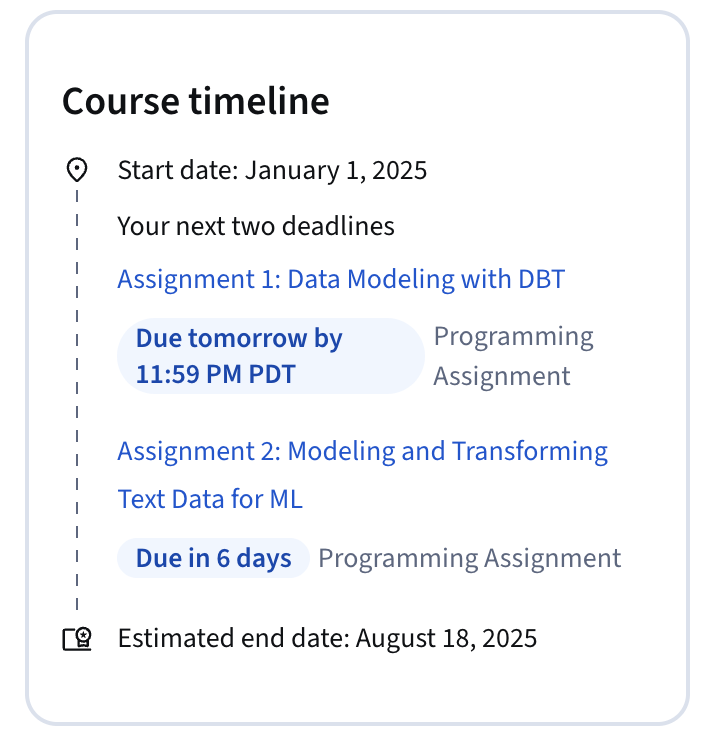
Task: Click the start date location pin icon
Action: (76, 170)
